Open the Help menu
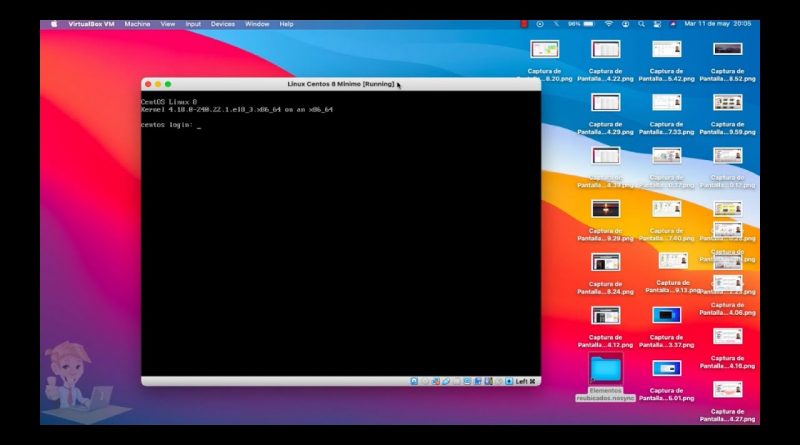 click(286, 24)
